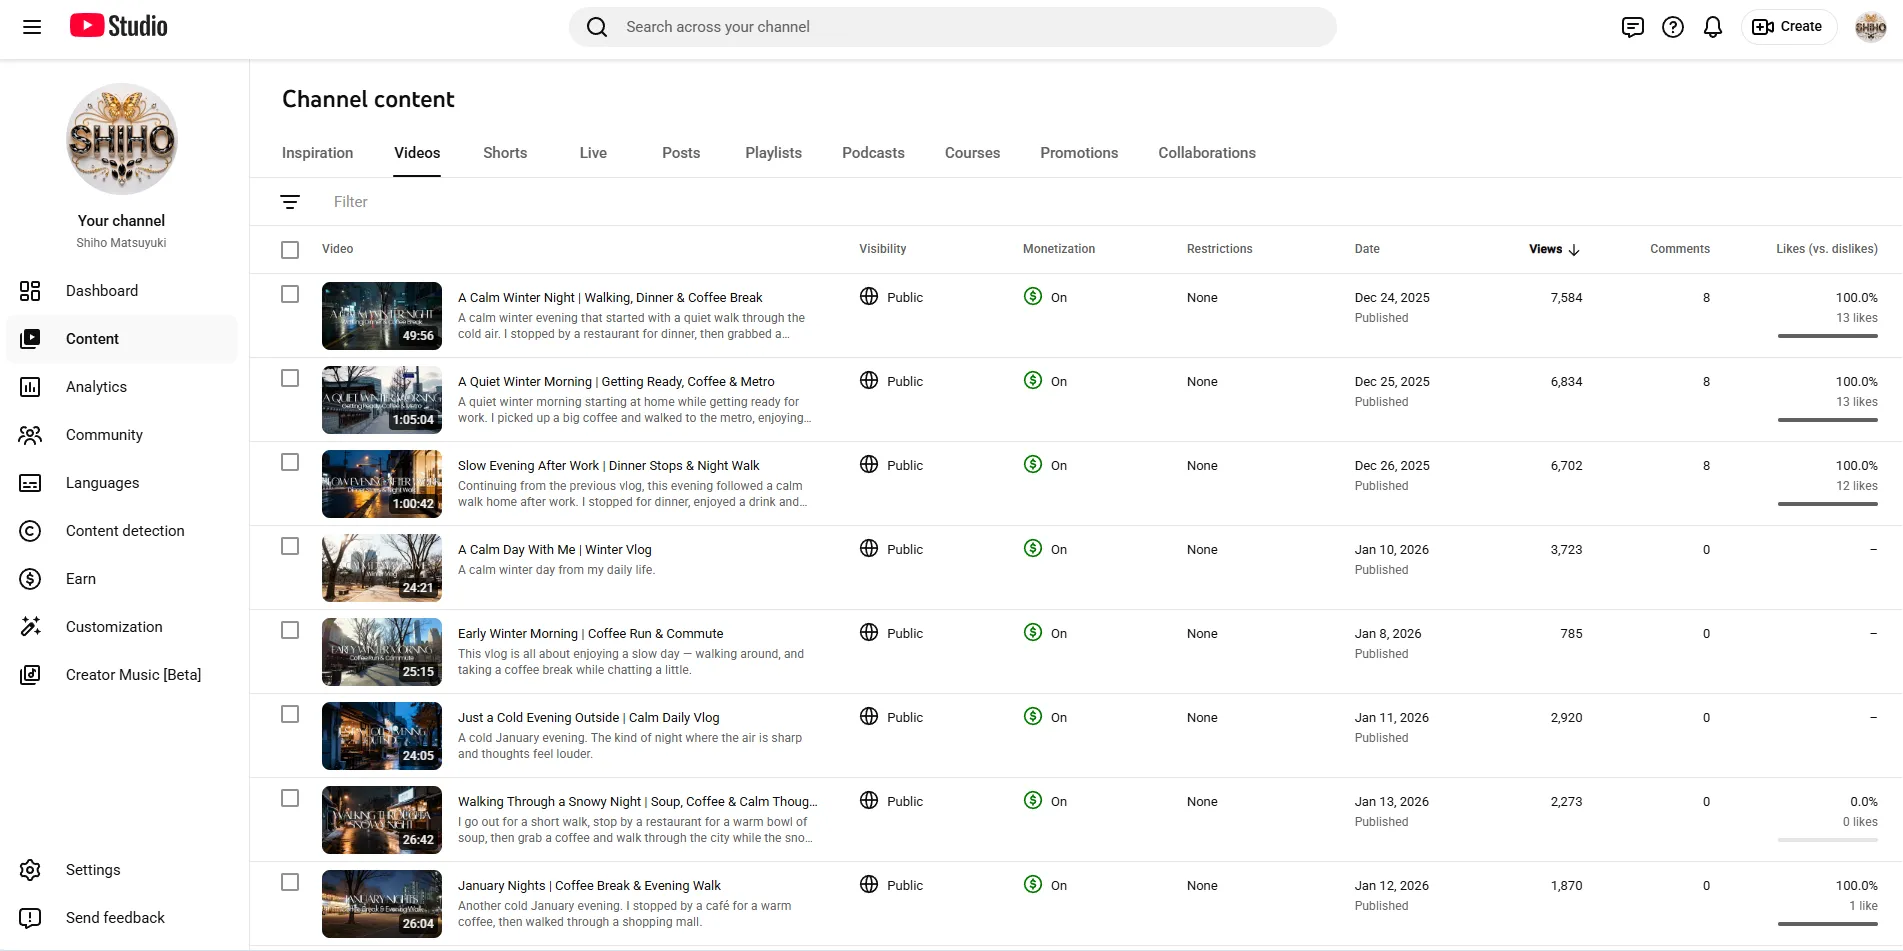Image resolution: width=1903 pixels, height=951 pixels.
Task: Switch to the Live tab
Action: pos(593,153)
